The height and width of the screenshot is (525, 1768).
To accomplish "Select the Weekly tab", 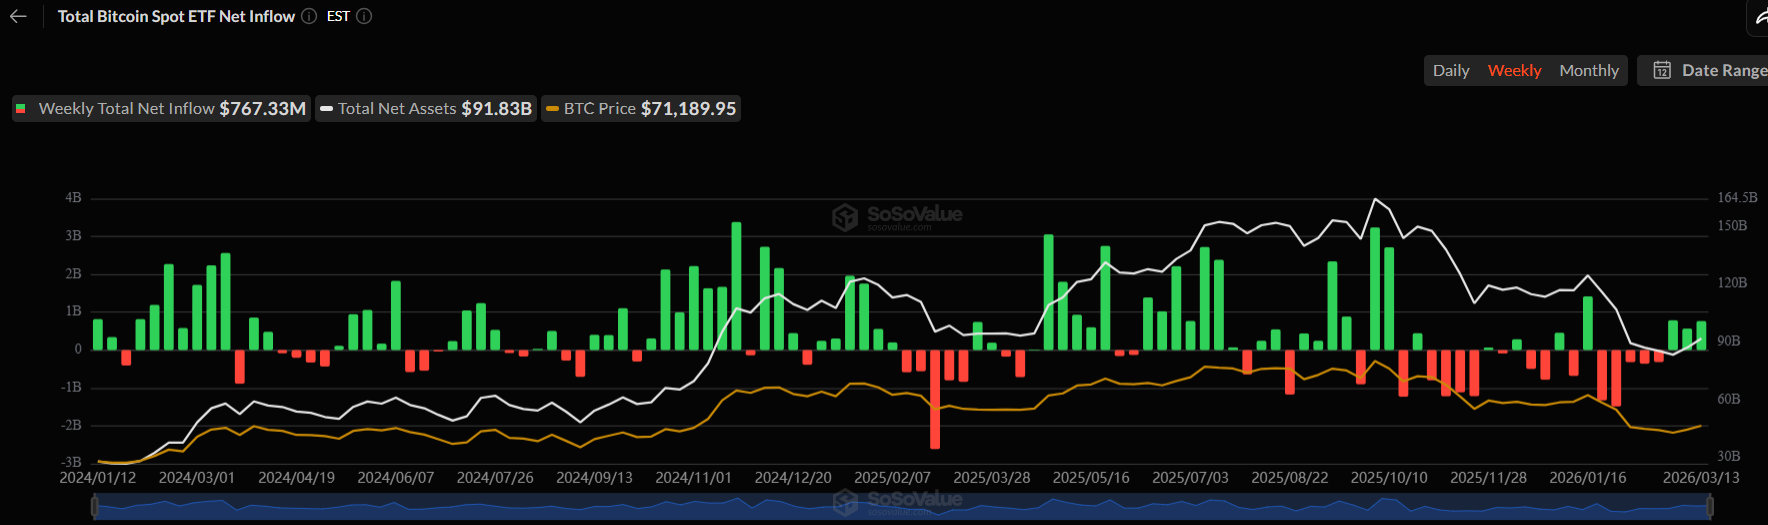I will (1514, 70).
